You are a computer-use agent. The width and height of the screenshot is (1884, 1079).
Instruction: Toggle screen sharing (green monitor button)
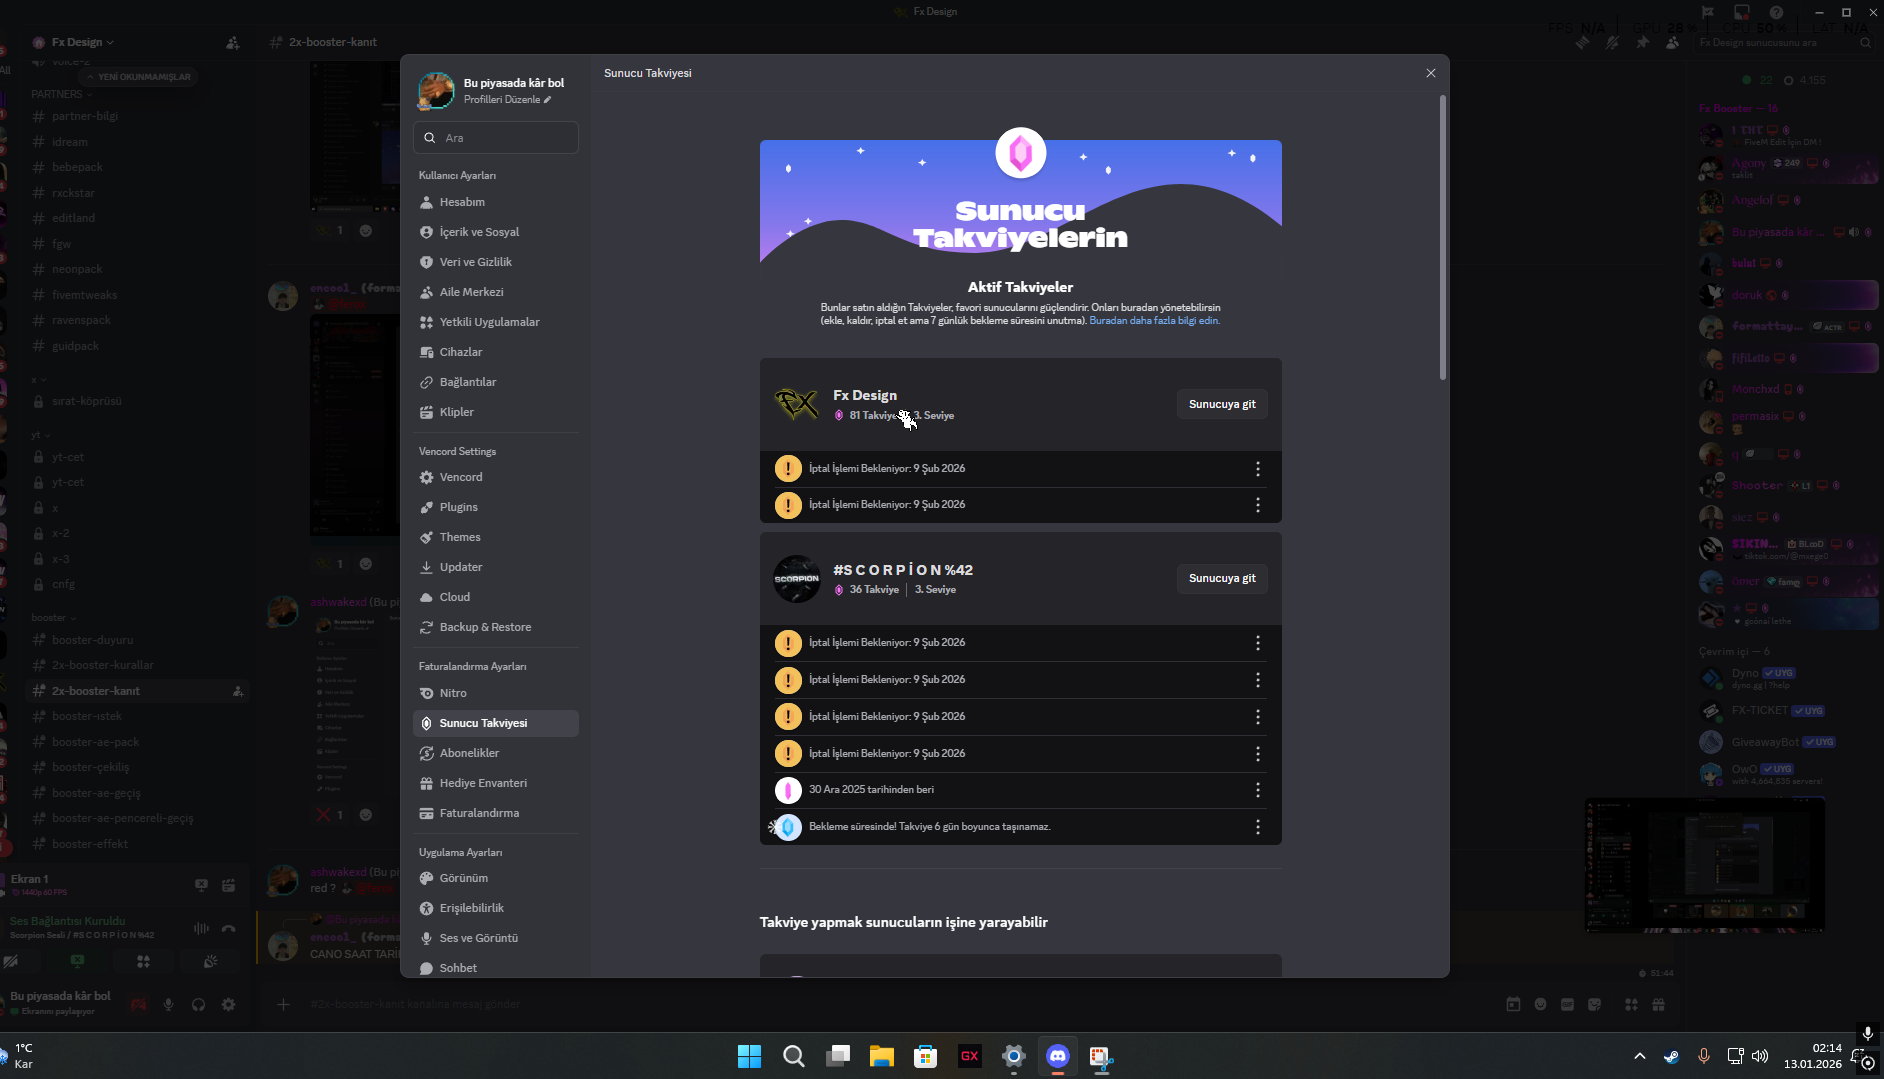pyautogui.click(x=78, y=961)
